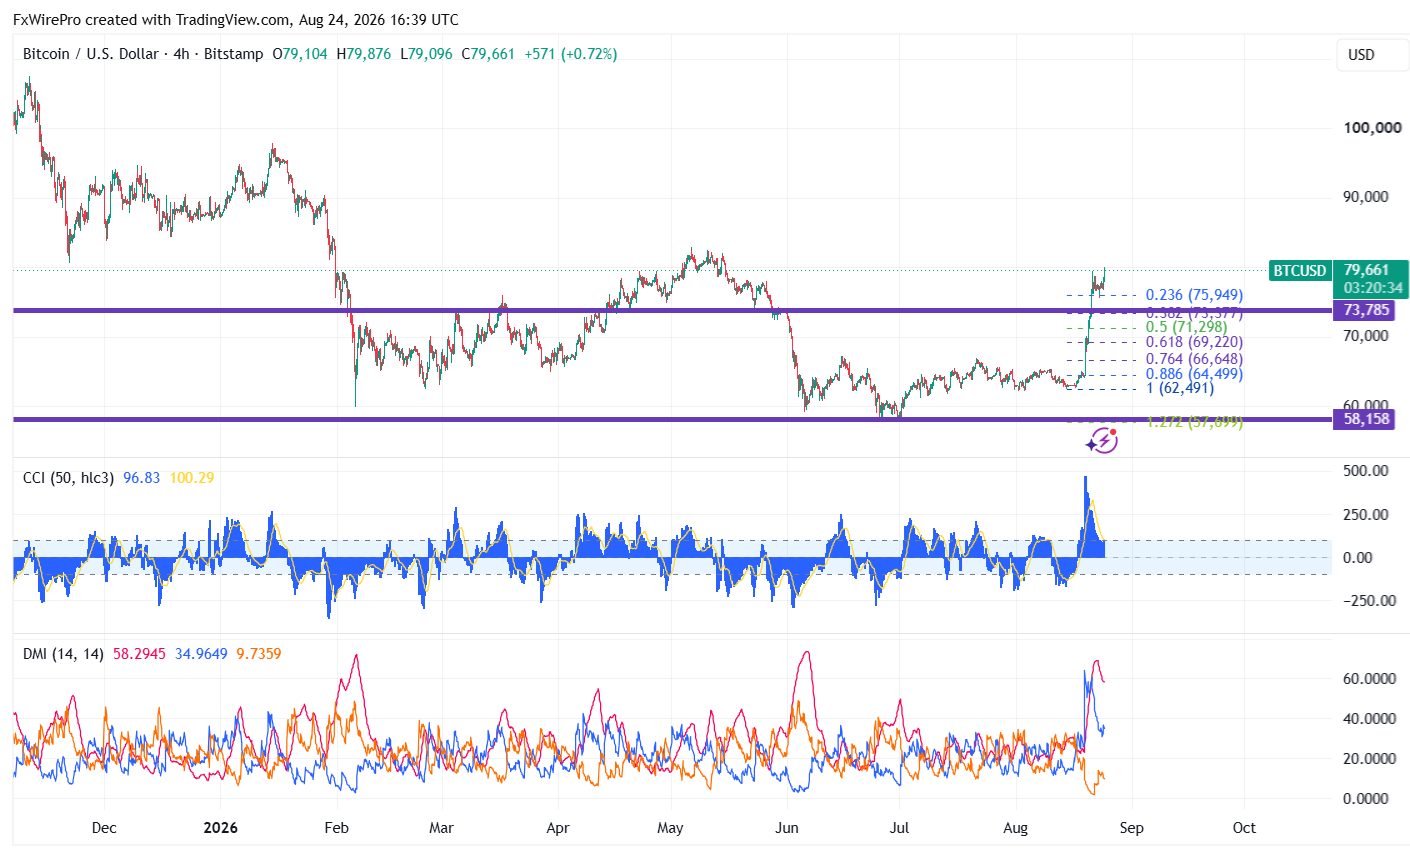Click the high price value H79,876

(x=364, y=54)
